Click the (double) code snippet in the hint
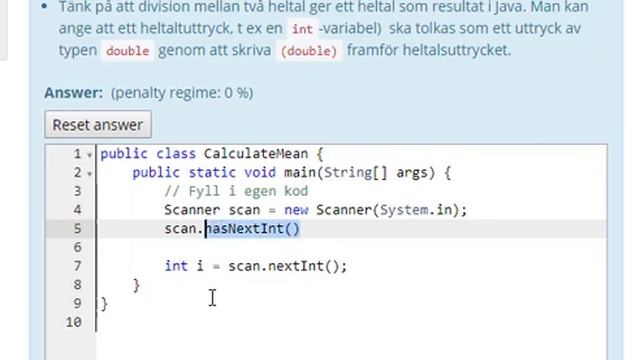This screenshot has width=640, height=360. pos(309,51)
